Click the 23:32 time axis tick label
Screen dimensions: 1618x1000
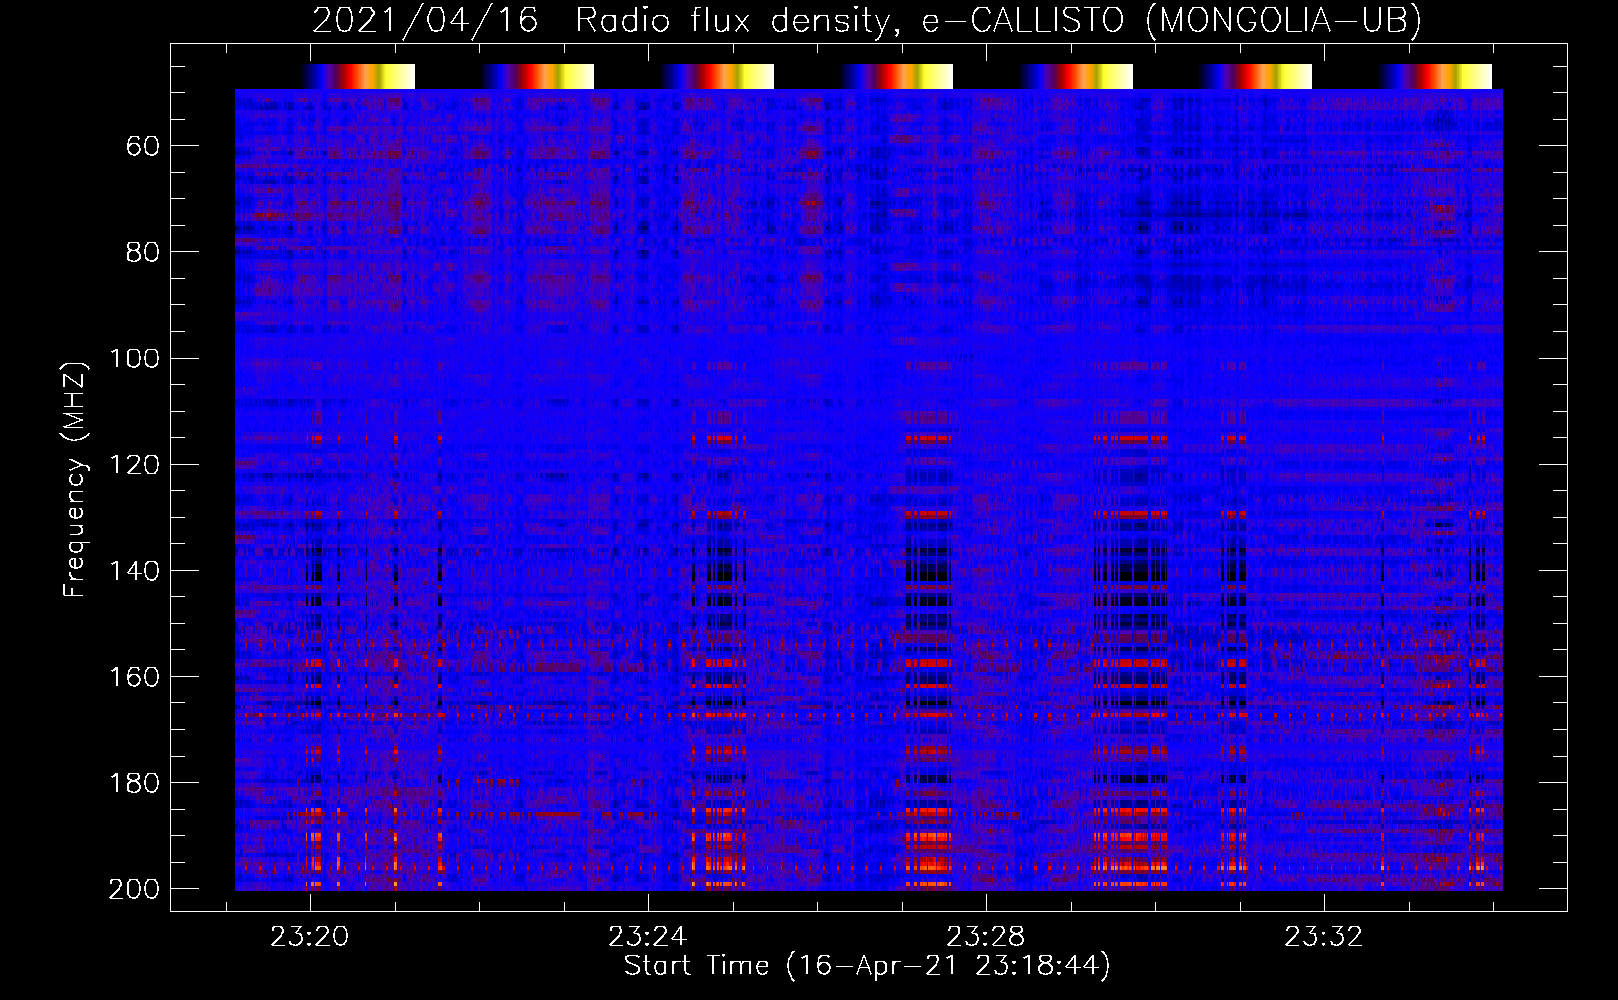point(1323,937)
